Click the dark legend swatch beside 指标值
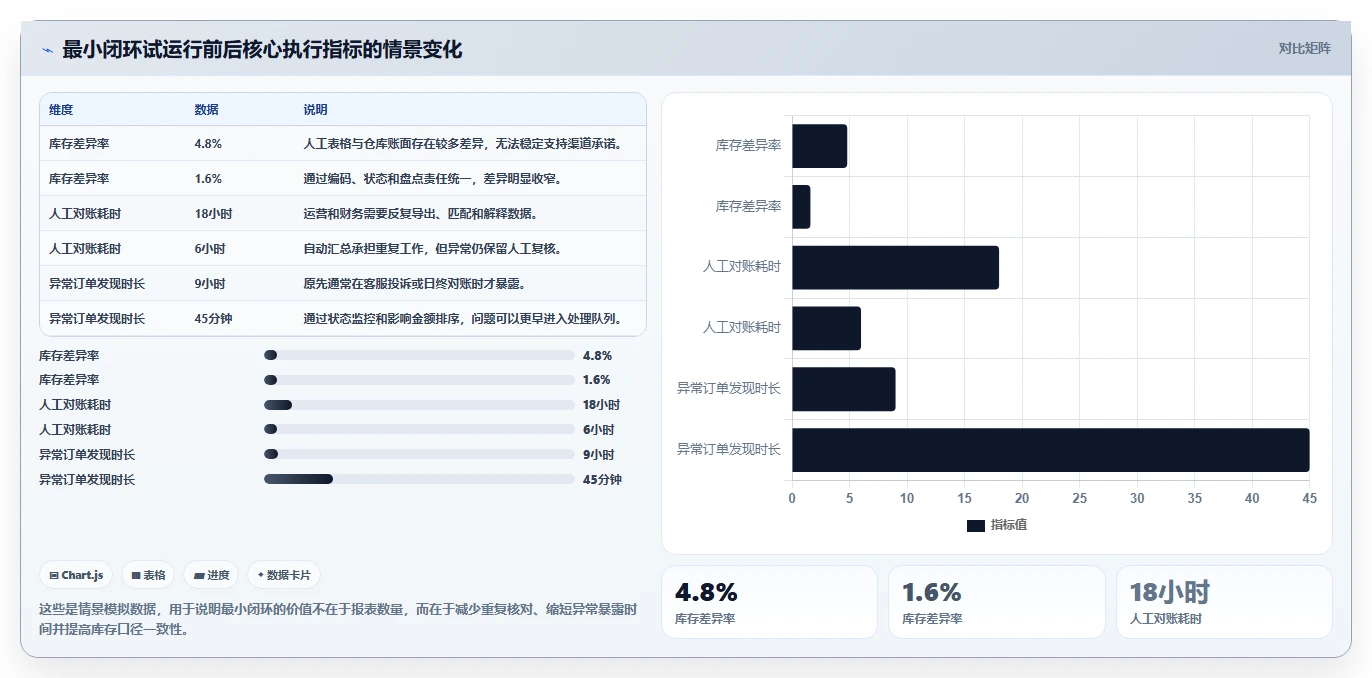Viewport: 1372px width, 678px height. (976, 525)
